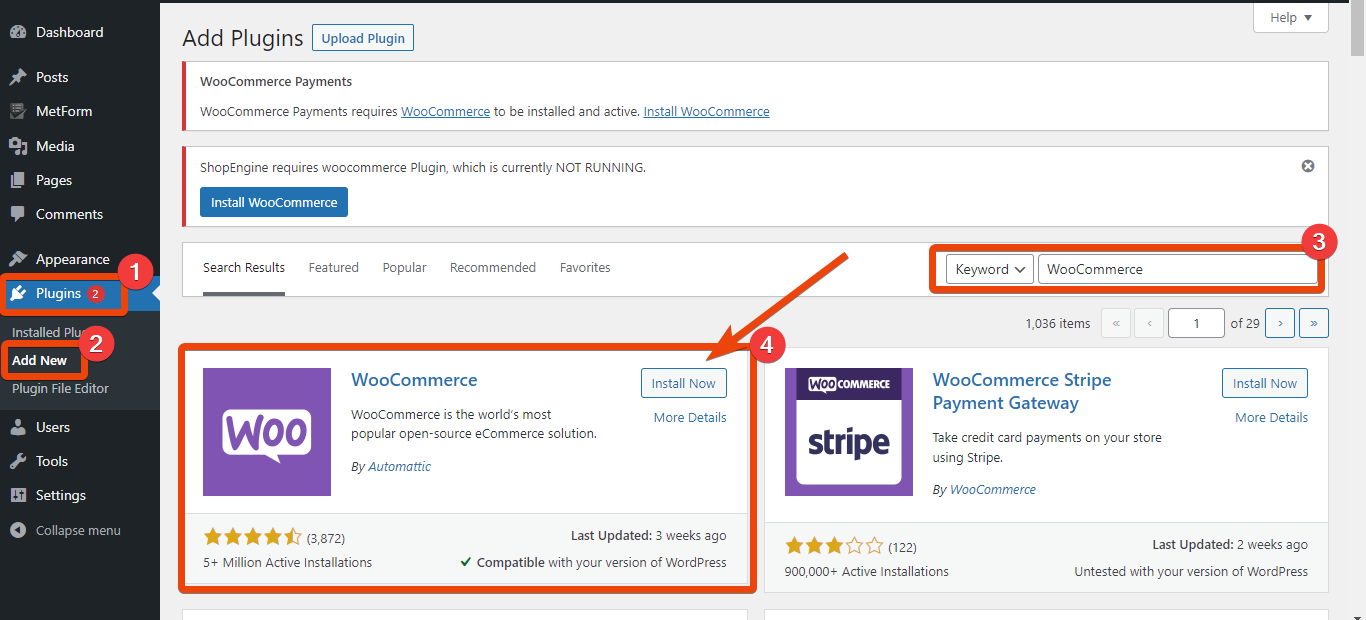The width and height of the screenshot is (1366, 620).
Task: Open the Keyword search type dropdown
Action: pyautogui.click(x=990, y=269)
